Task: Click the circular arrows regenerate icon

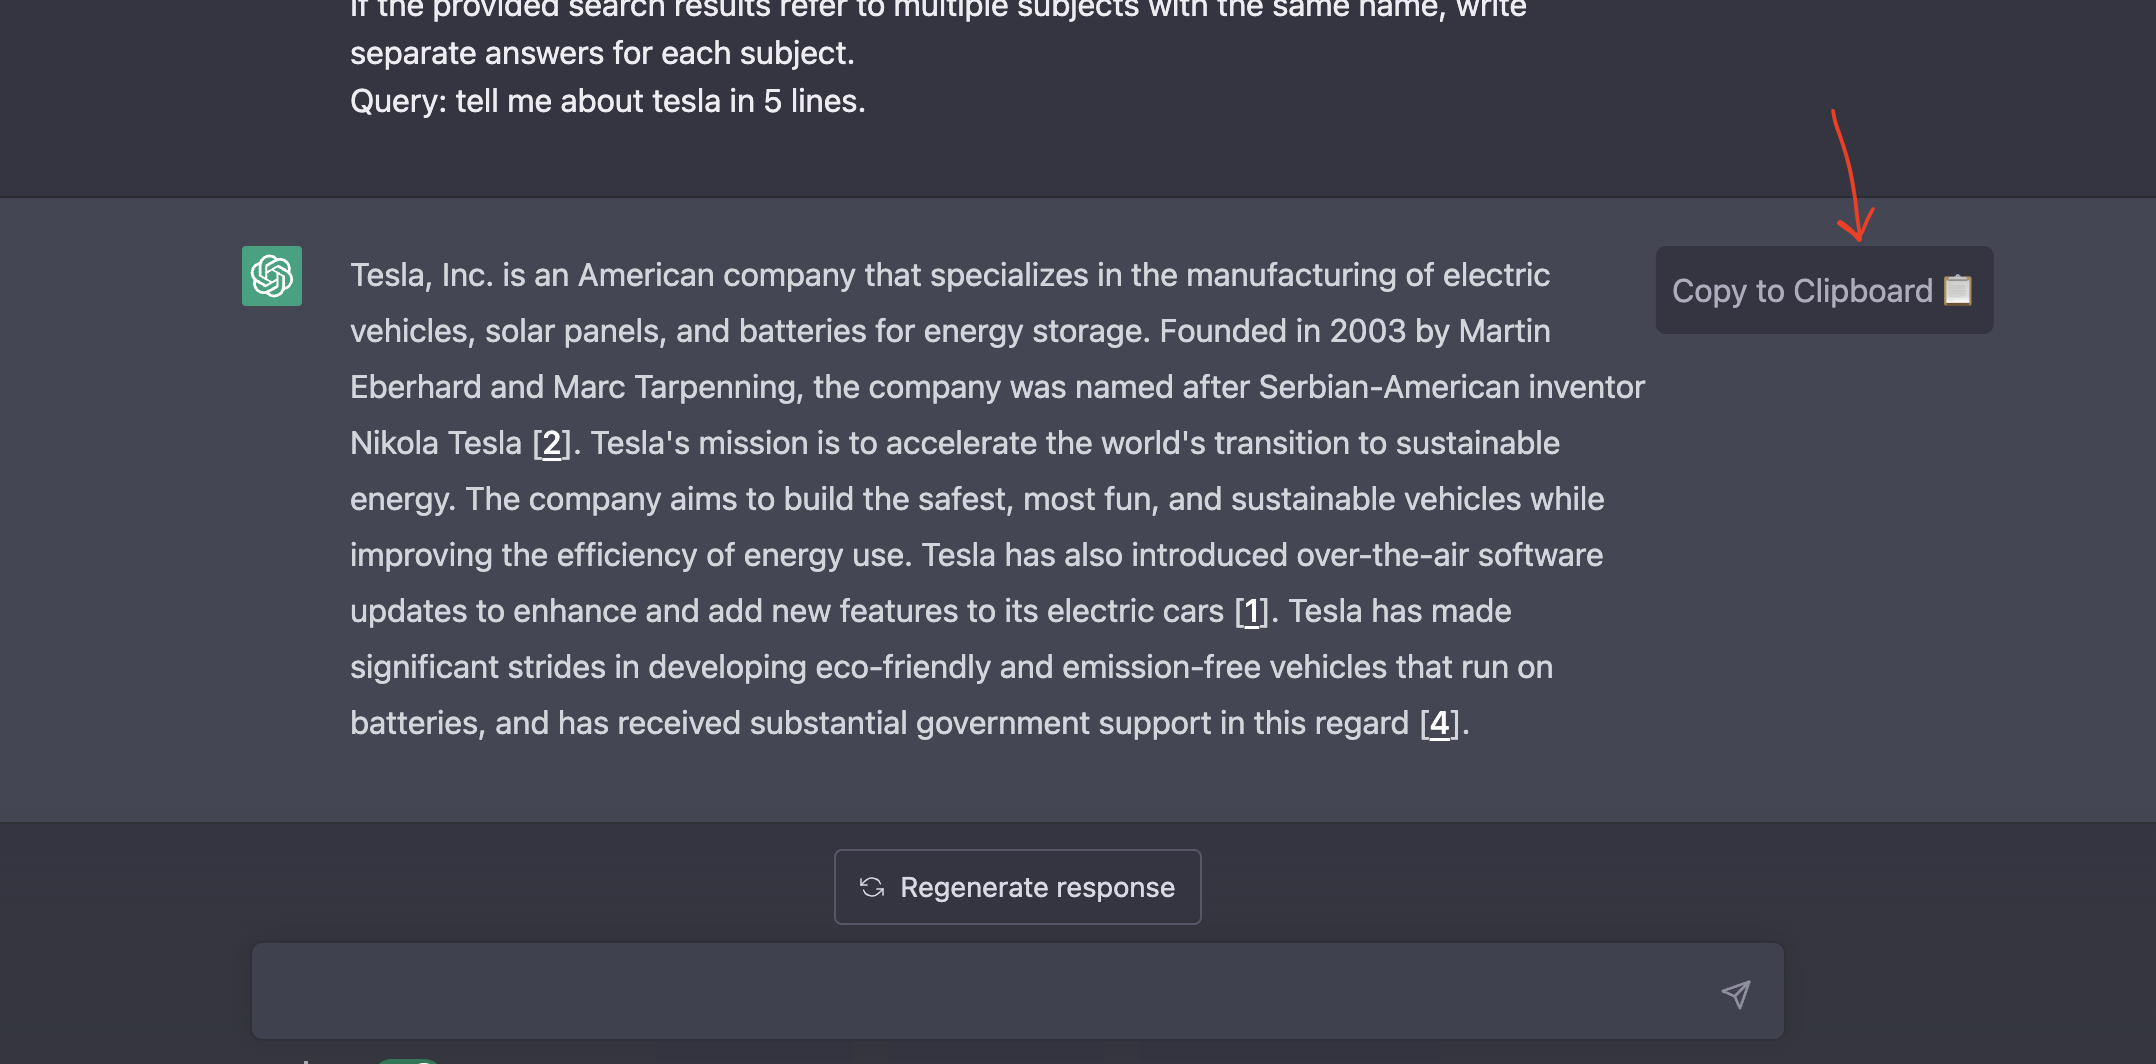Action: click(872, 887)
